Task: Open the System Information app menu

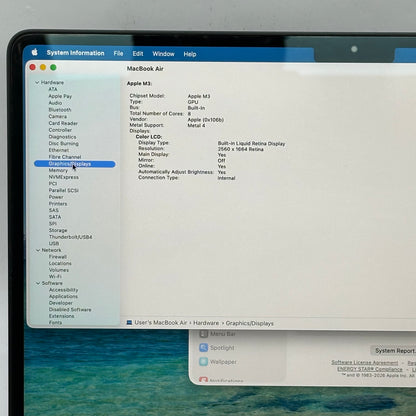Action: tap(75, 53)
